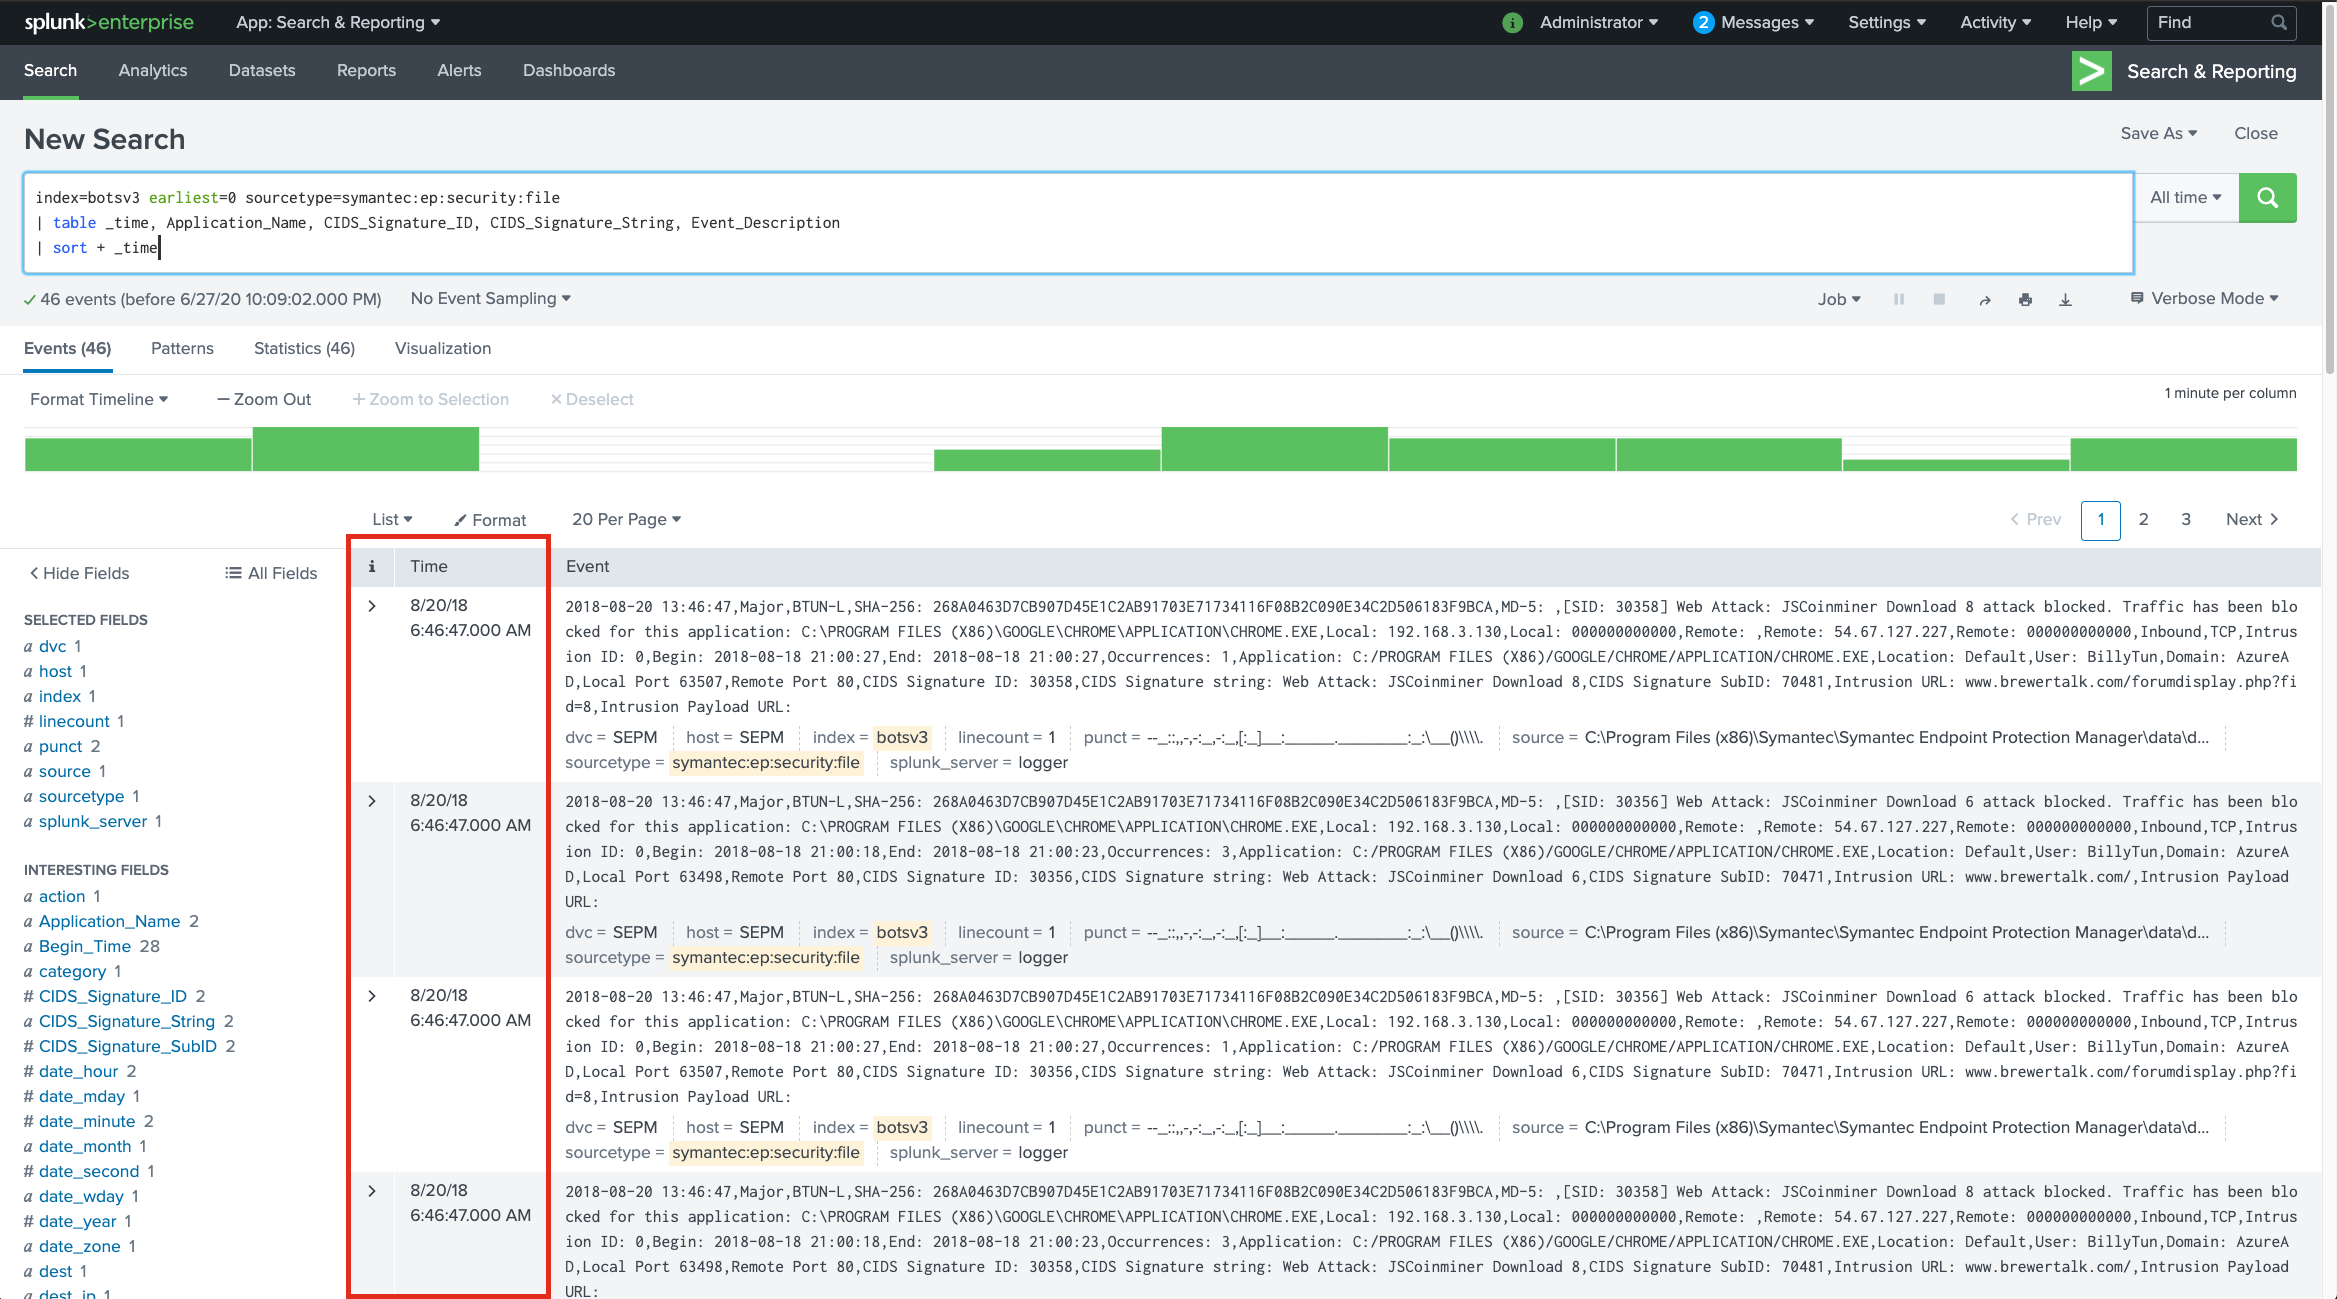Open the Settings menu
Screen dimensions: 2337x1299
[1887, 22]
